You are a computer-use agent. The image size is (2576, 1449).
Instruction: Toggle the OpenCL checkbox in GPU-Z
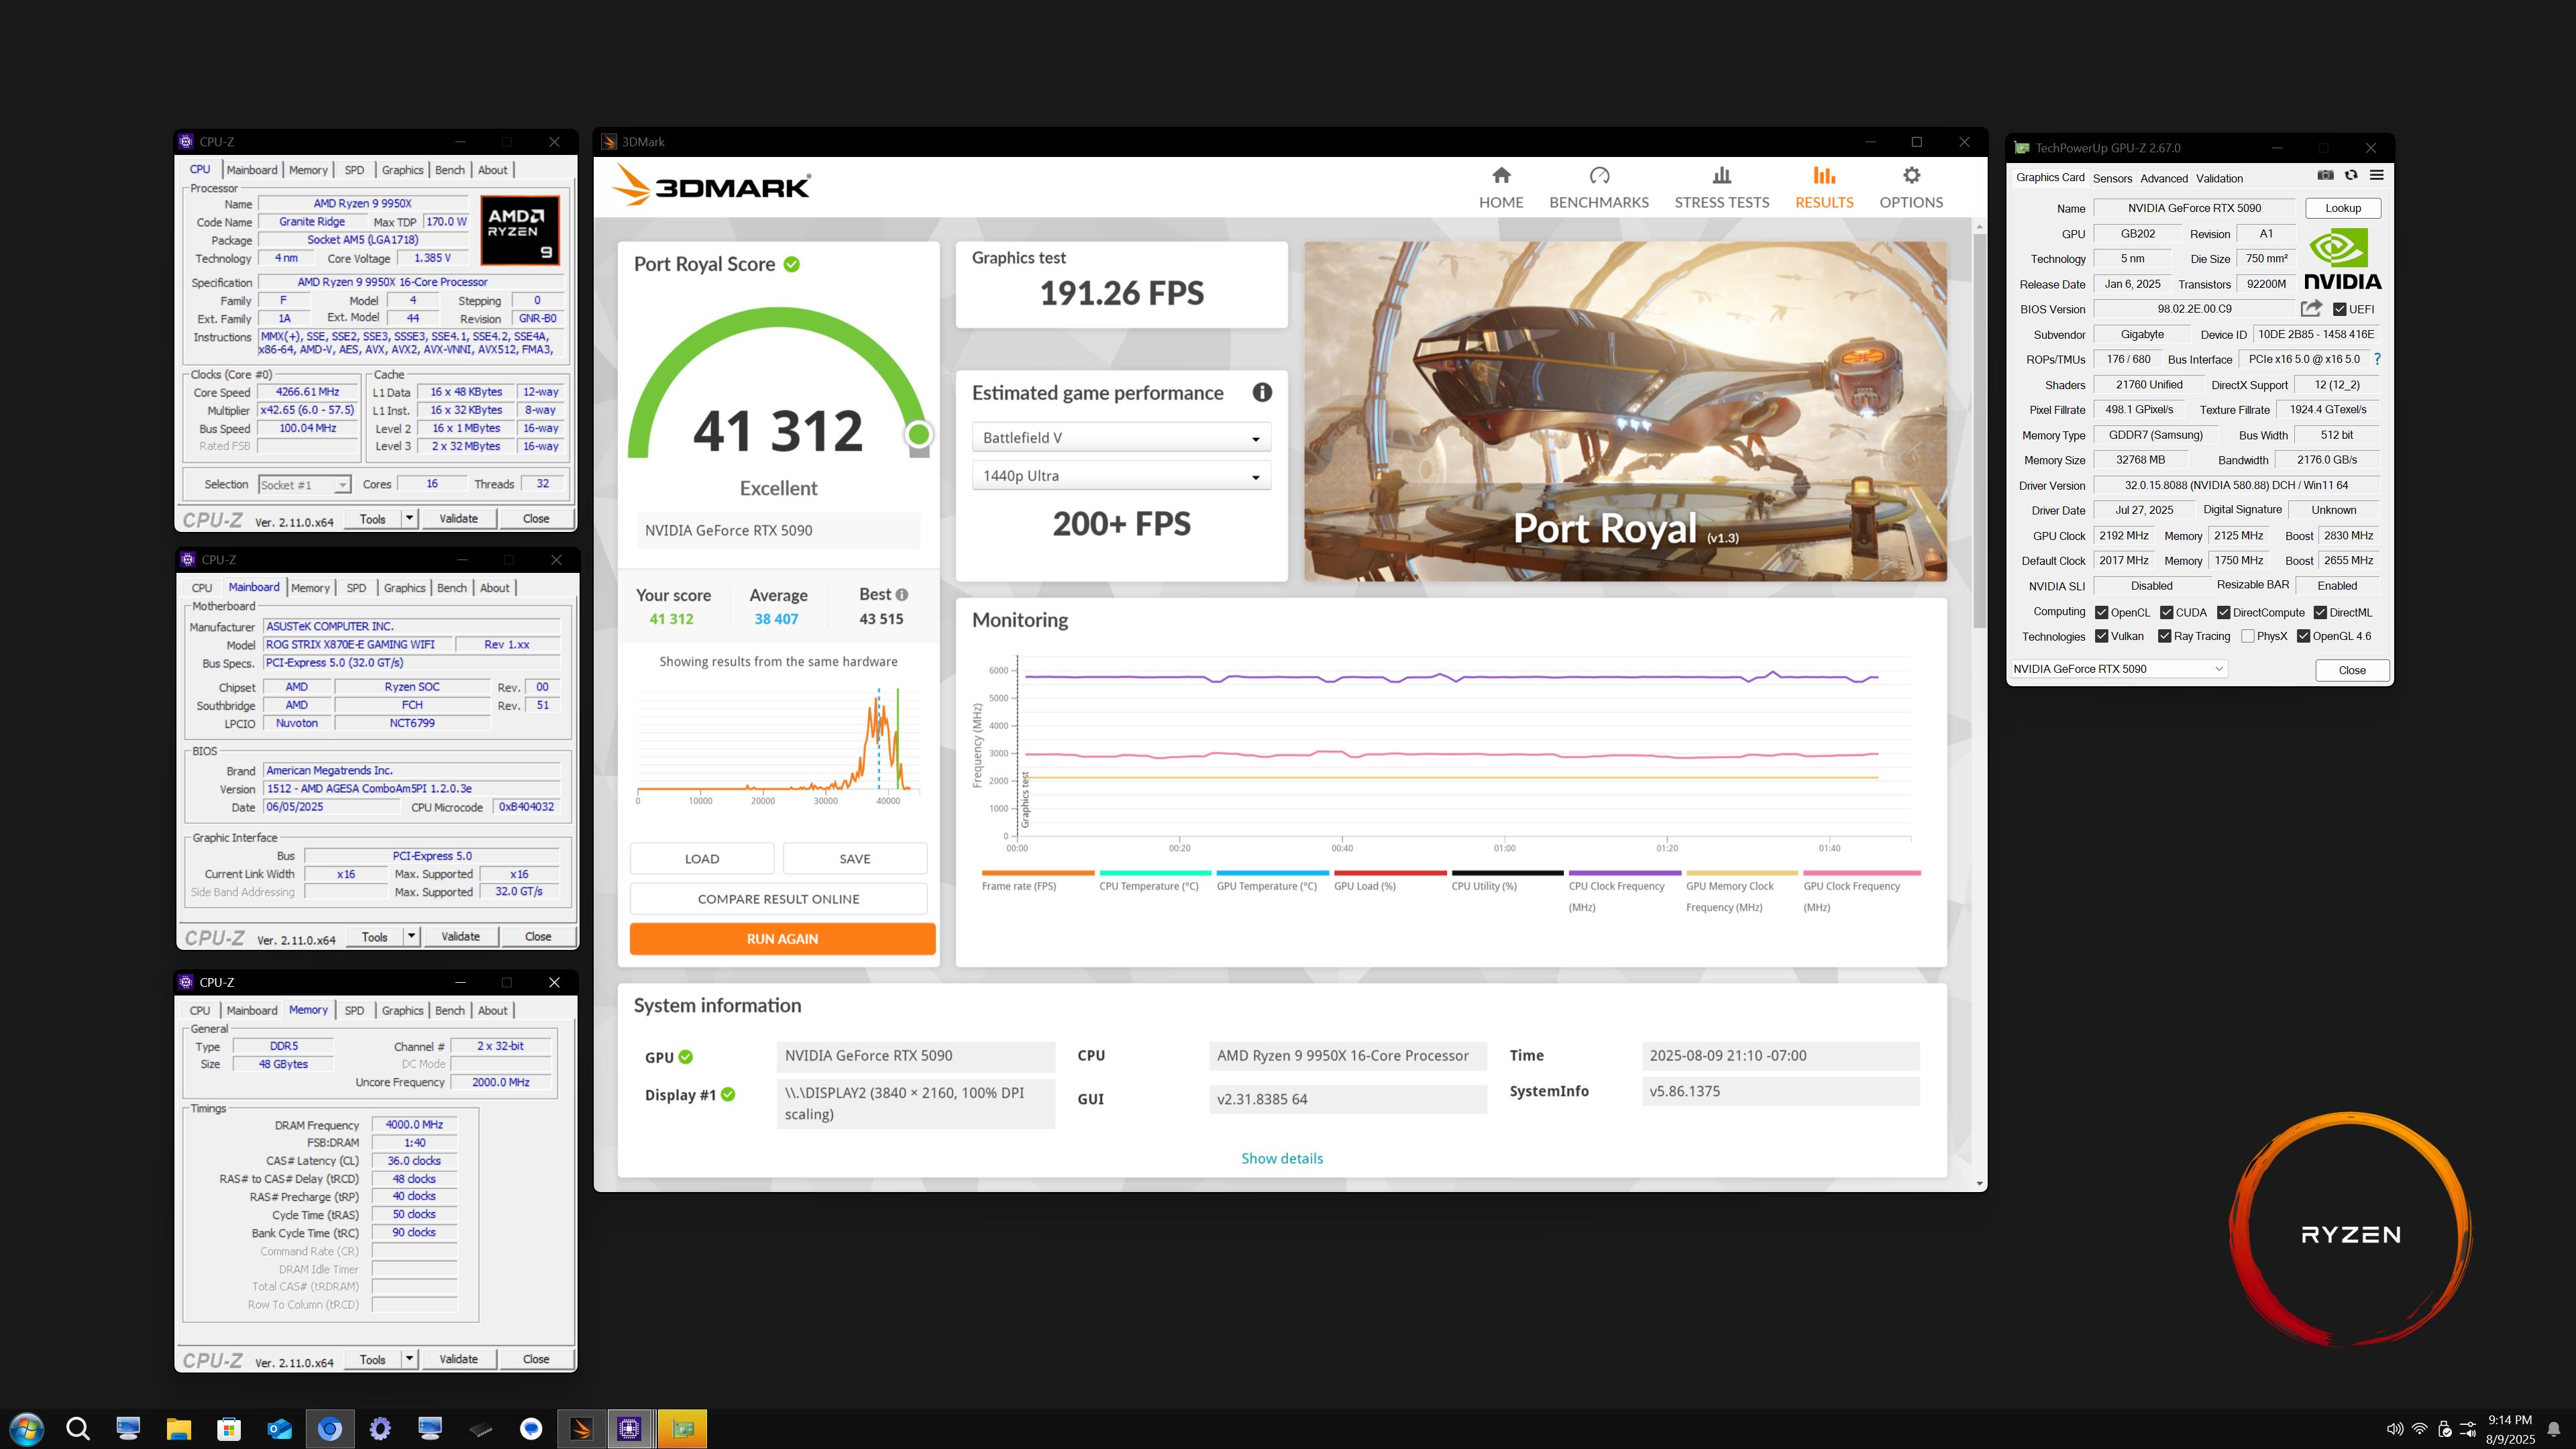click(x=2101, y=612)
